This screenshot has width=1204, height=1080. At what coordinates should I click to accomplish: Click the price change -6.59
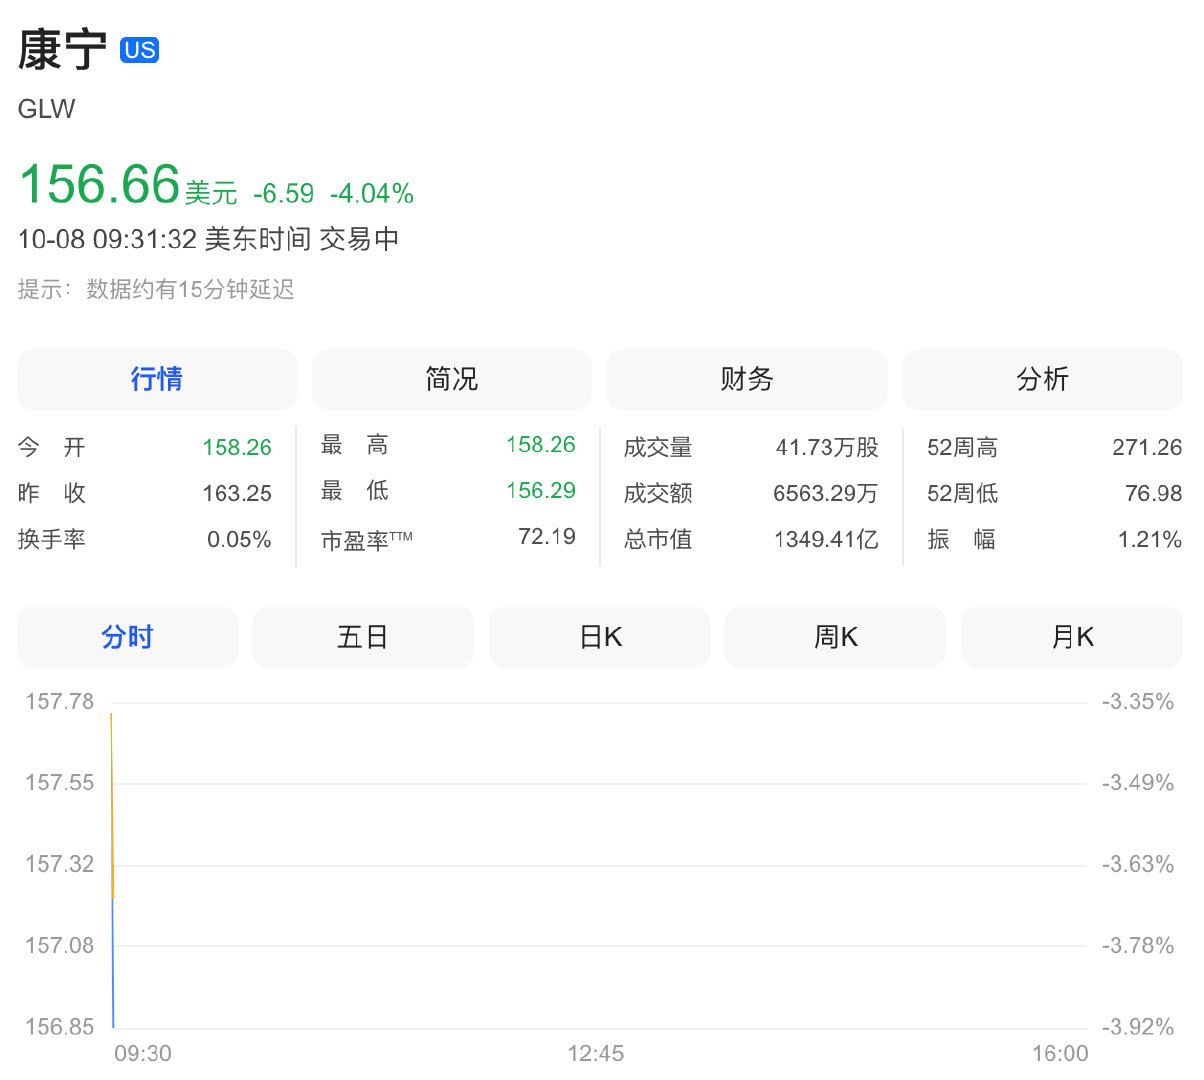(284, 193)
